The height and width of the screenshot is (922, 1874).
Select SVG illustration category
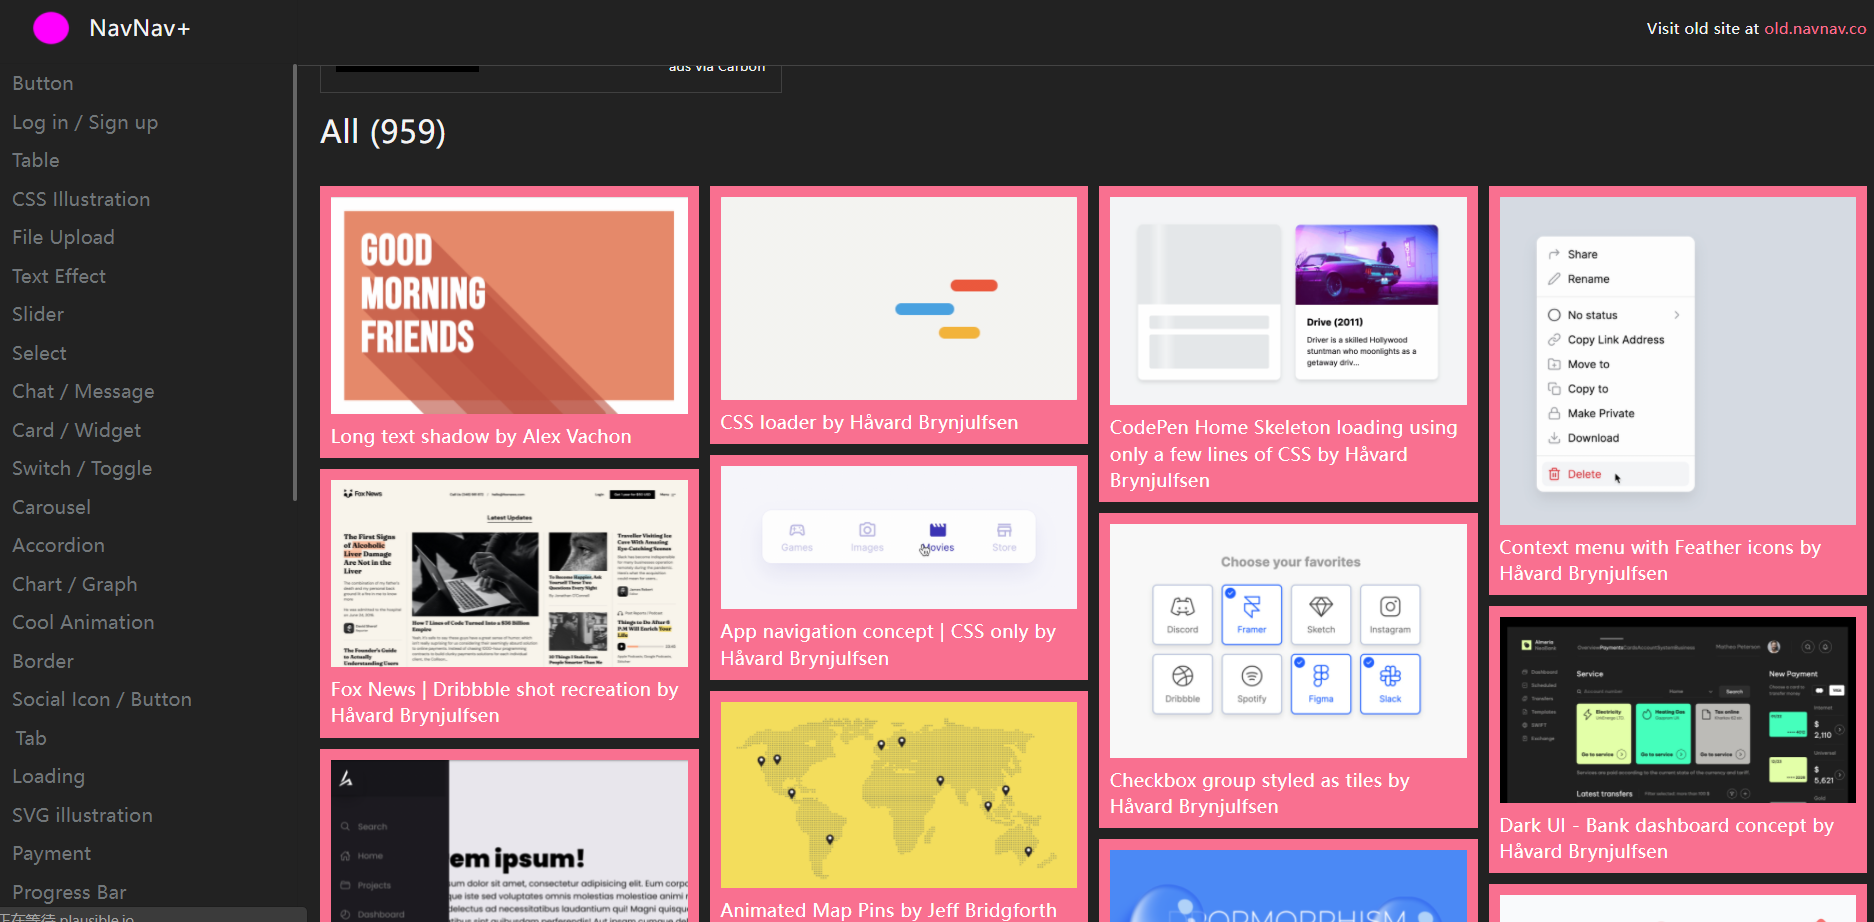point(82,815)
